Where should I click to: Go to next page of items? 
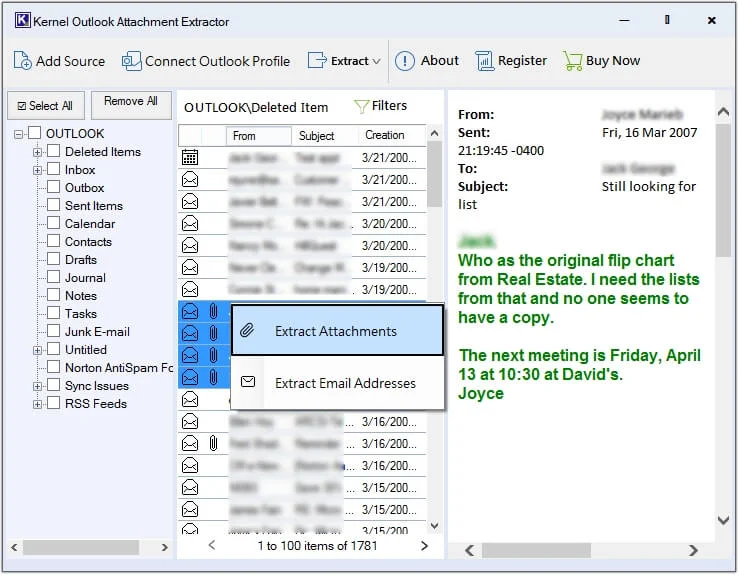pos(424,546)
